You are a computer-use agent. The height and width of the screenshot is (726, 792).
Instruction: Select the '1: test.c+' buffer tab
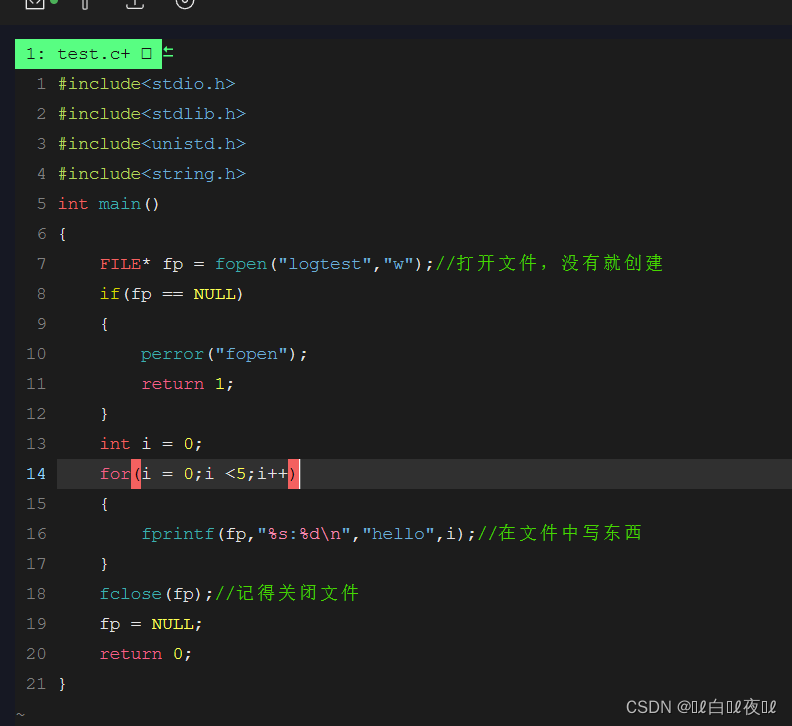(88, 54)
